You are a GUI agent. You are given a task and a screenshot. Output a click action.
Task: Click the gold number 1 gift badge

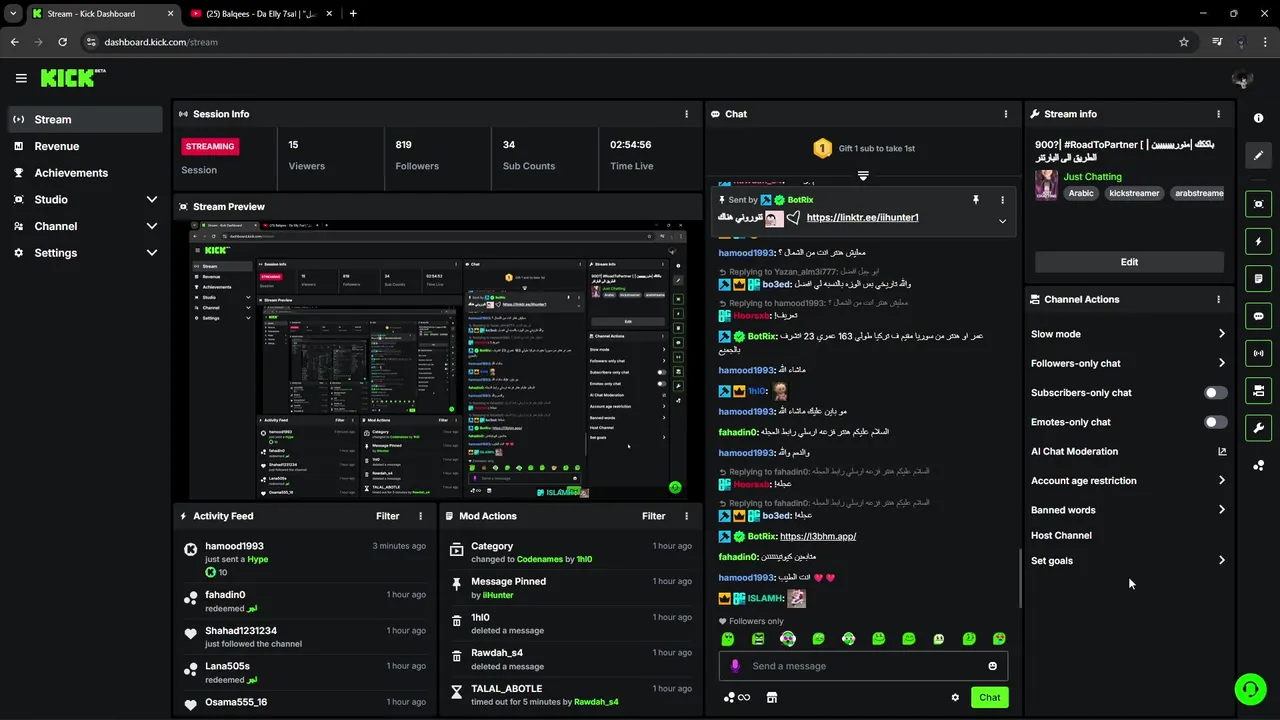coord(822,148)
